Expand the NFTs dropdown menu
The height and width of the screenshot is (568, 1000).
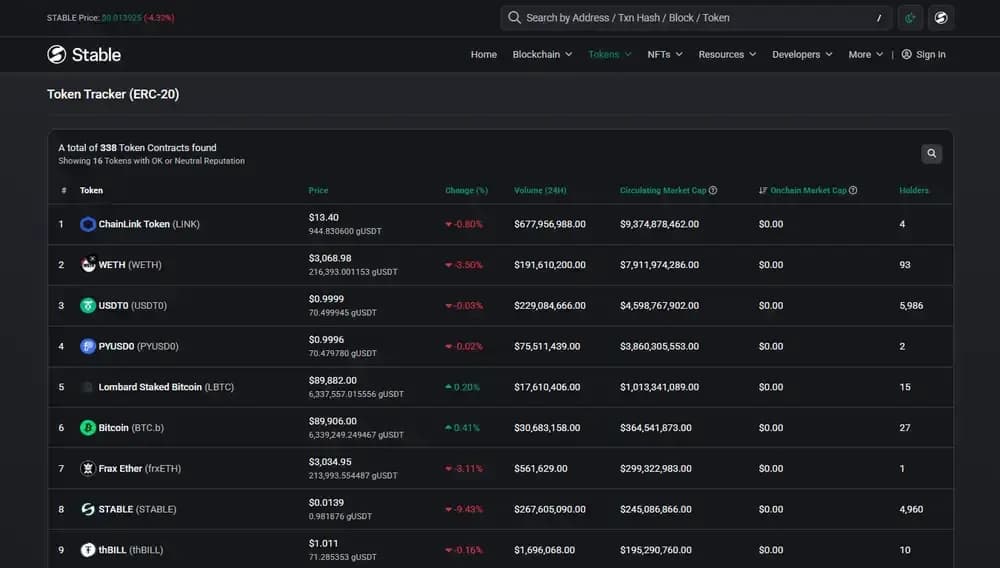(x=665, y=54)
